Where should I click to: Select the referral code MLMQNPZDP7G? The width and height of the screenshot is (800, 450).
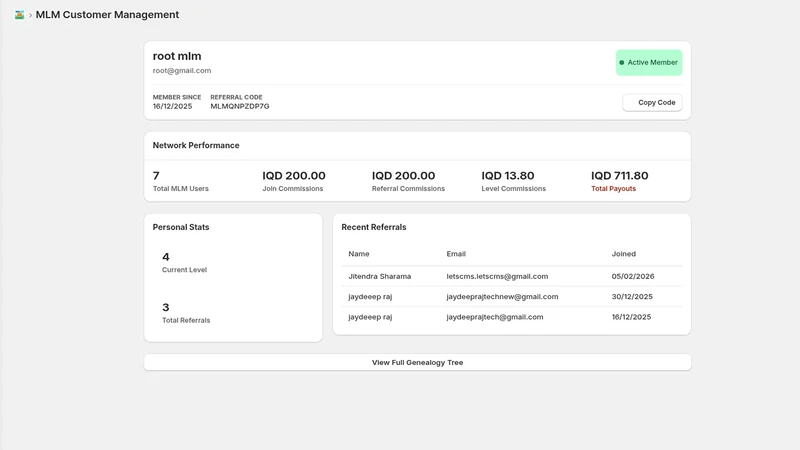click(240, 106)
